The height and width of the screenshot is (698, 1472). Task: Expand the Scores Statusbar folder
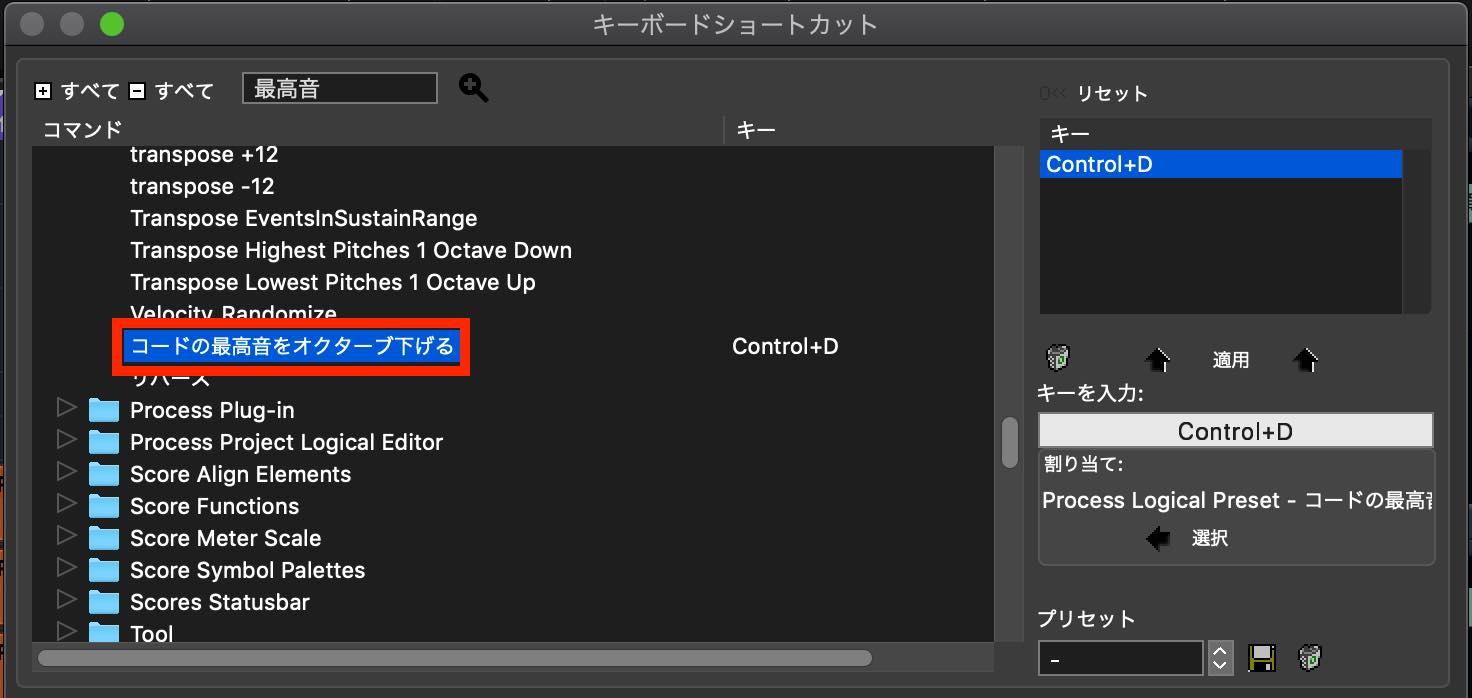66,600
